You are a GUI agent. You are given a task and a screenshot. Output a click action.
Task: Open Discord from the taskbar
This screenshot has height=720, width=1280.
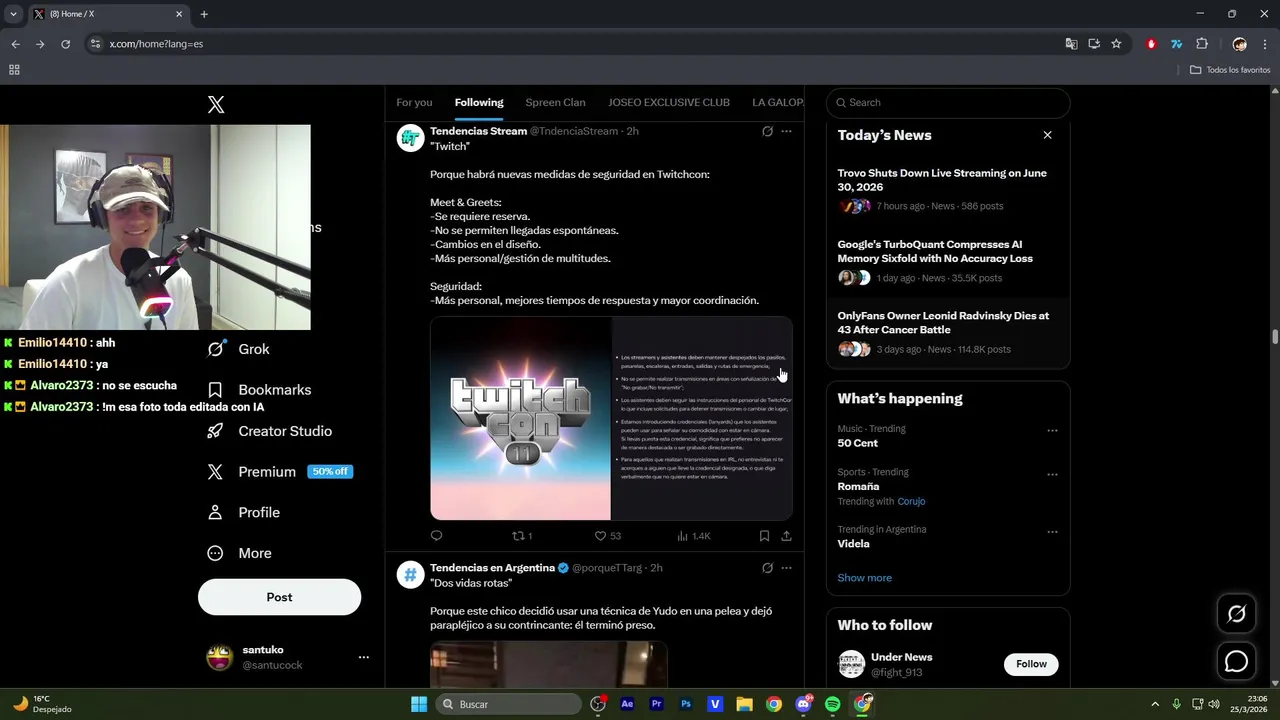tap(803, 704)
